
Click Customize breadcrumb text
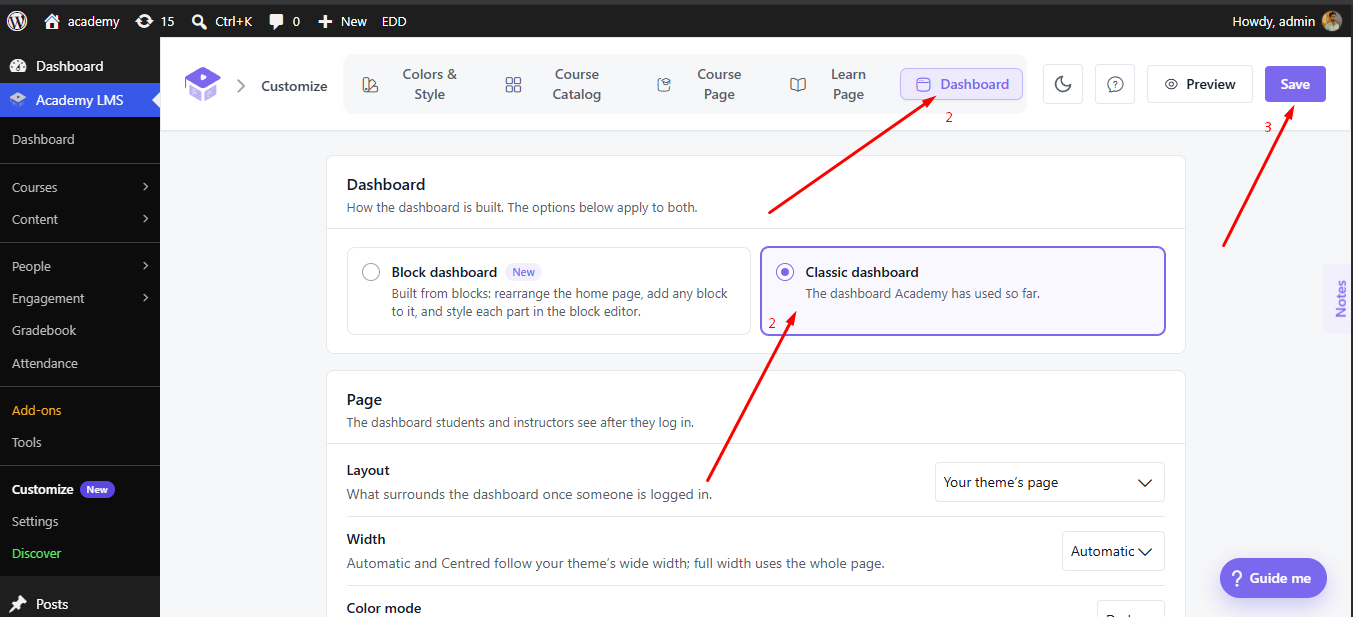[x=294, y=86]
